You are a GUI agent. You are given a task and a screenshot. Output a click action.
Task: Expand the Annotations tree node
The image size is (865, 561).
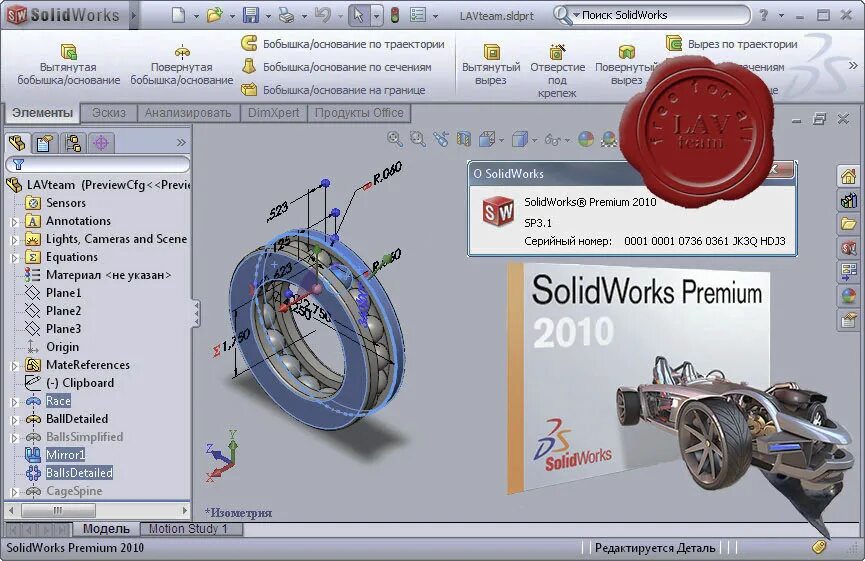(x=14, y=222)
